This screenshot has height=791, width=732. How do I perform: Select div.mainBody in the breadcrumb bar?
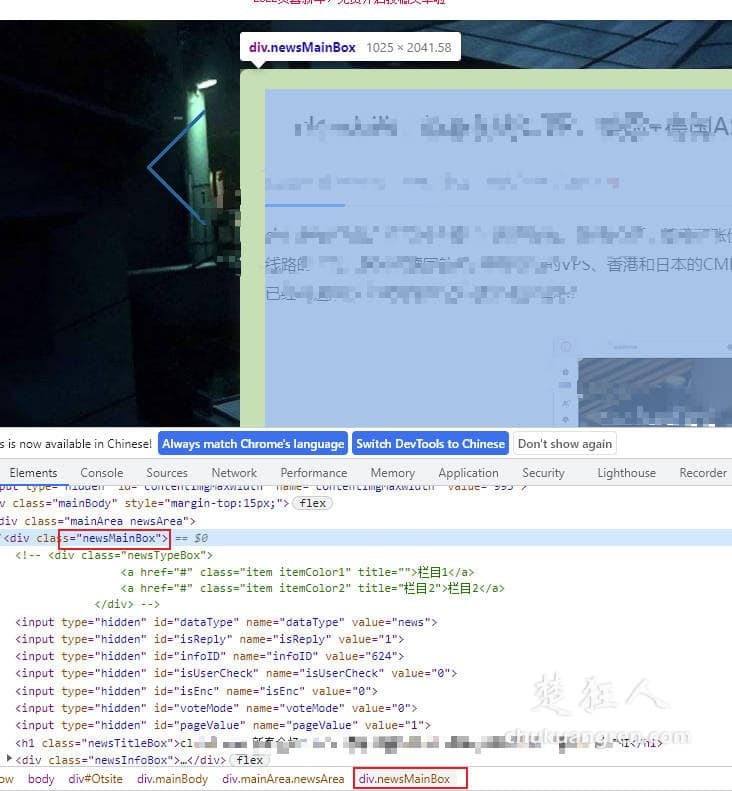172,779
